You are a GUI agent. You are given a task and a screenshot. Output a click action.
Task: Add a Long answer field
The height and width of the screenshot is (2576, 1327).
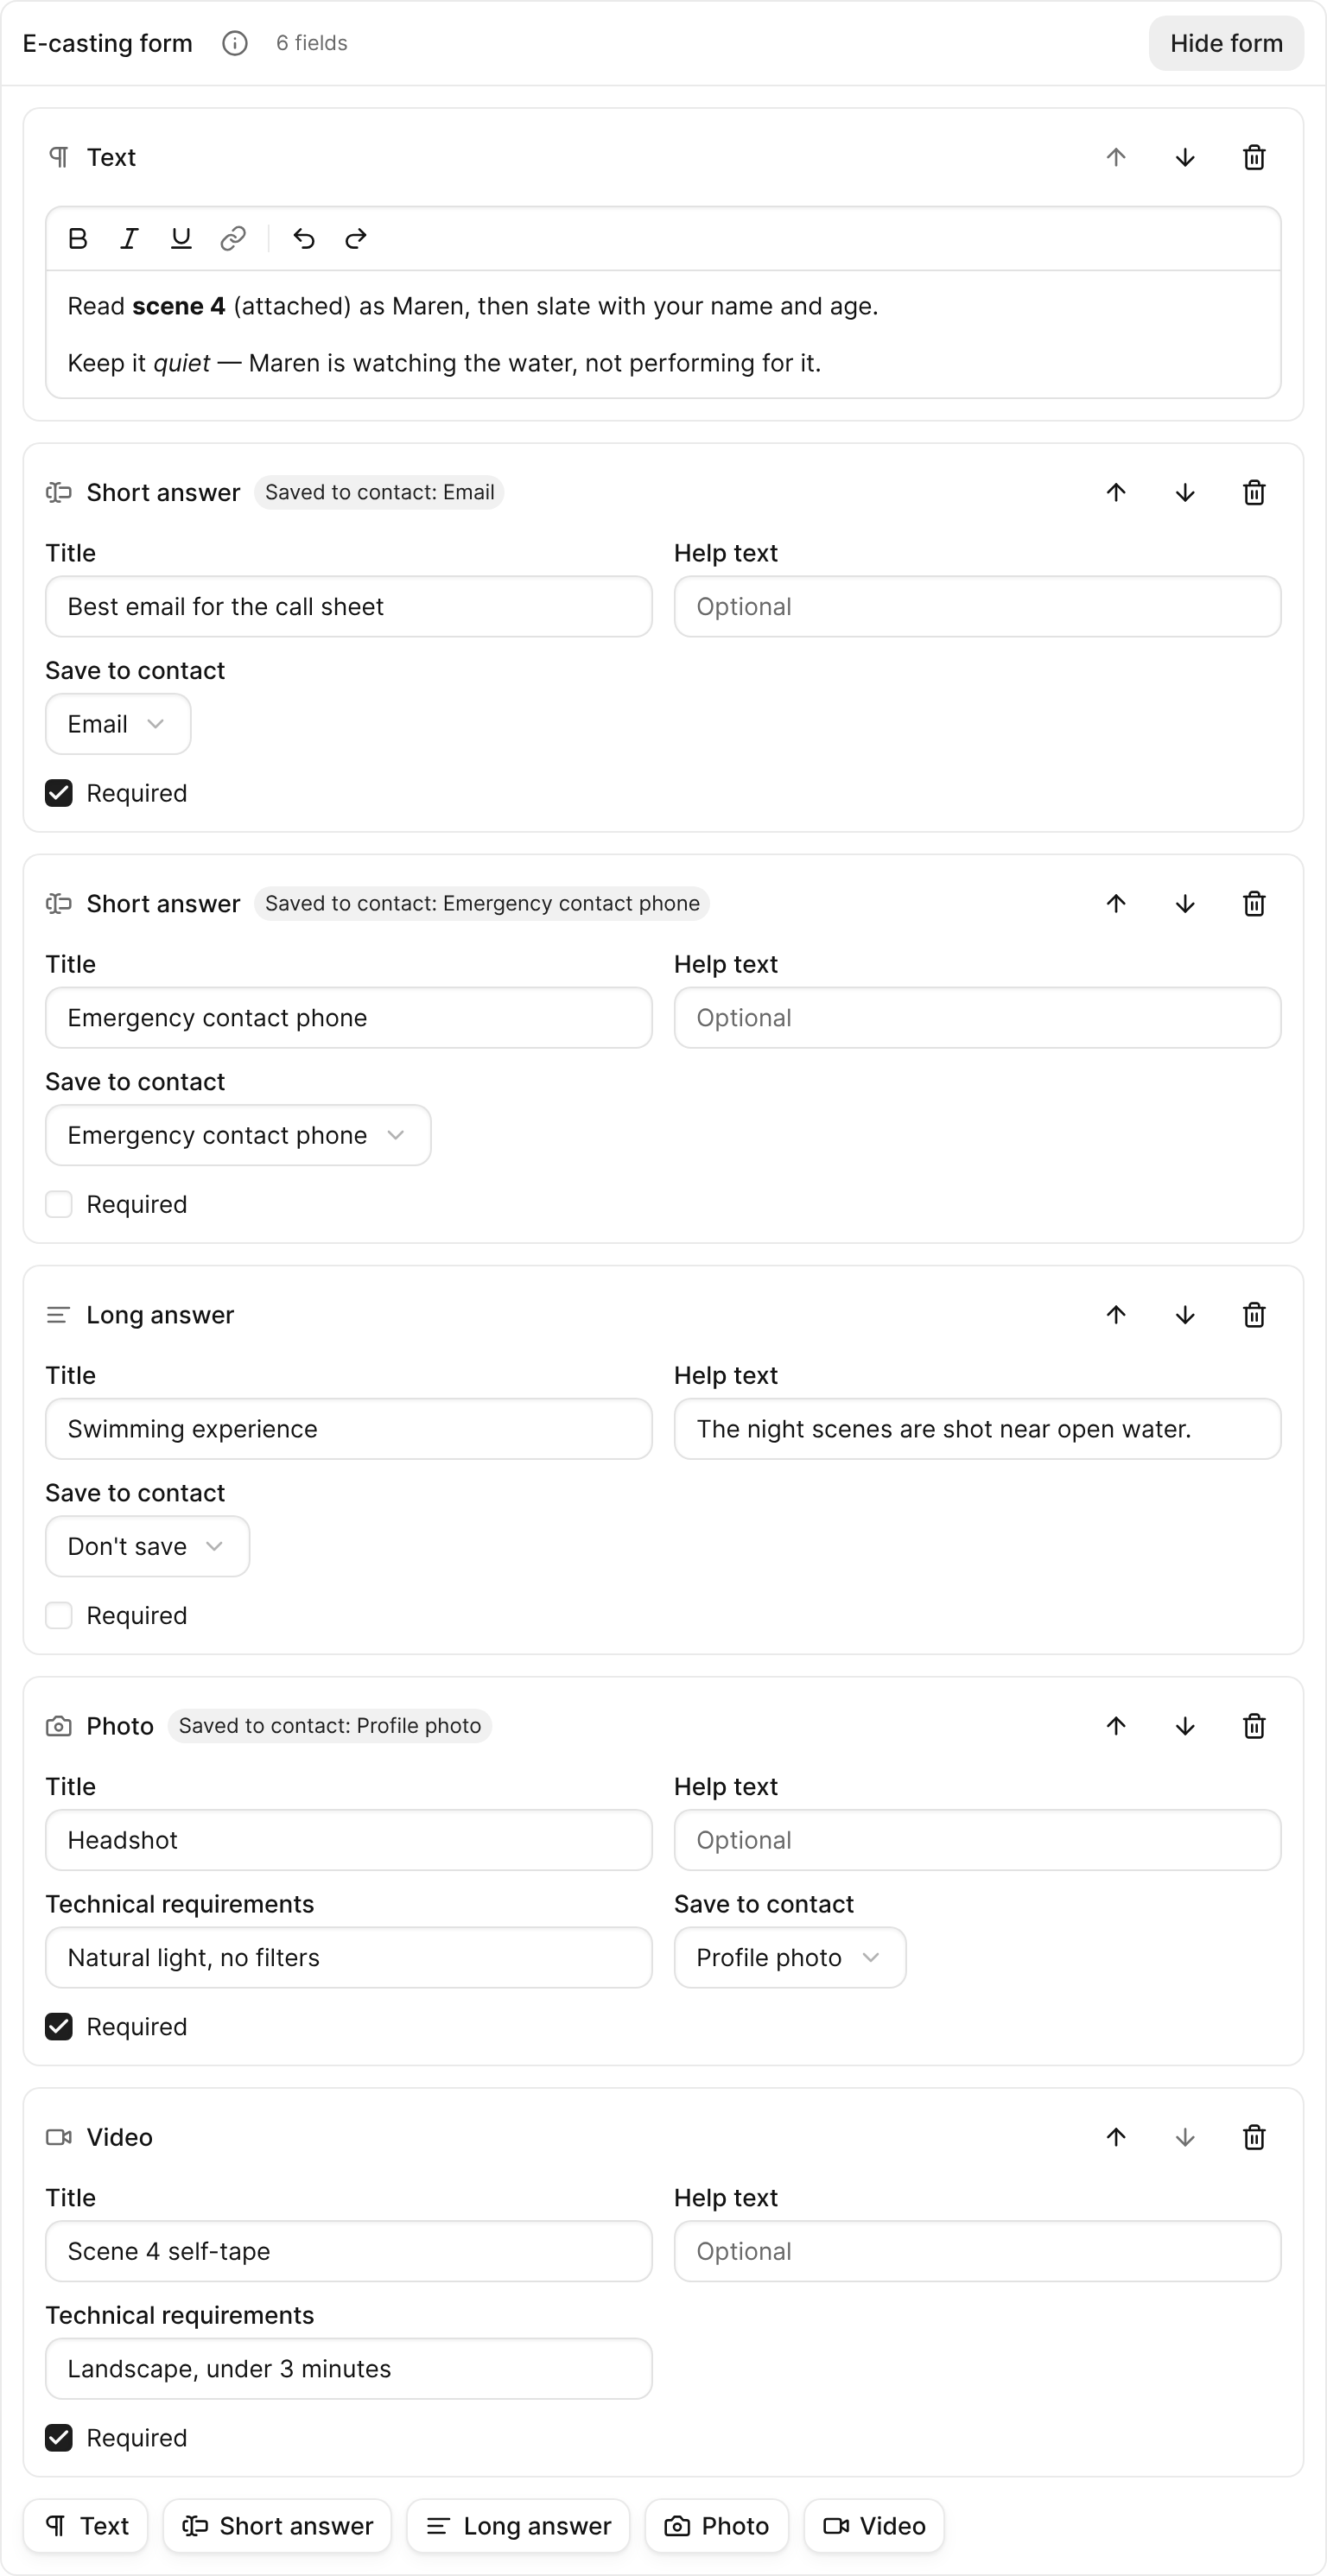click(x=518, y=2525)
